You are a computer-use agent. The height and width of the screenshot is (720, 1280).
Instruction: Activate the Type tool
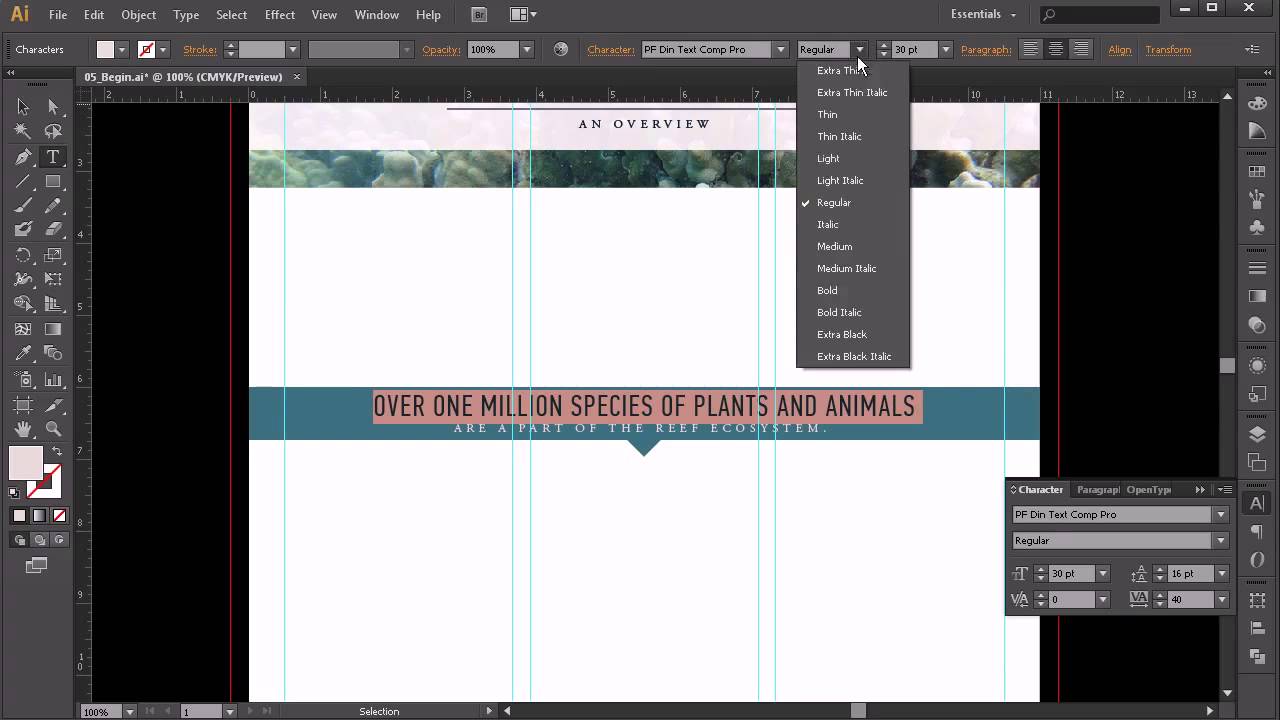tap(53, 157)
